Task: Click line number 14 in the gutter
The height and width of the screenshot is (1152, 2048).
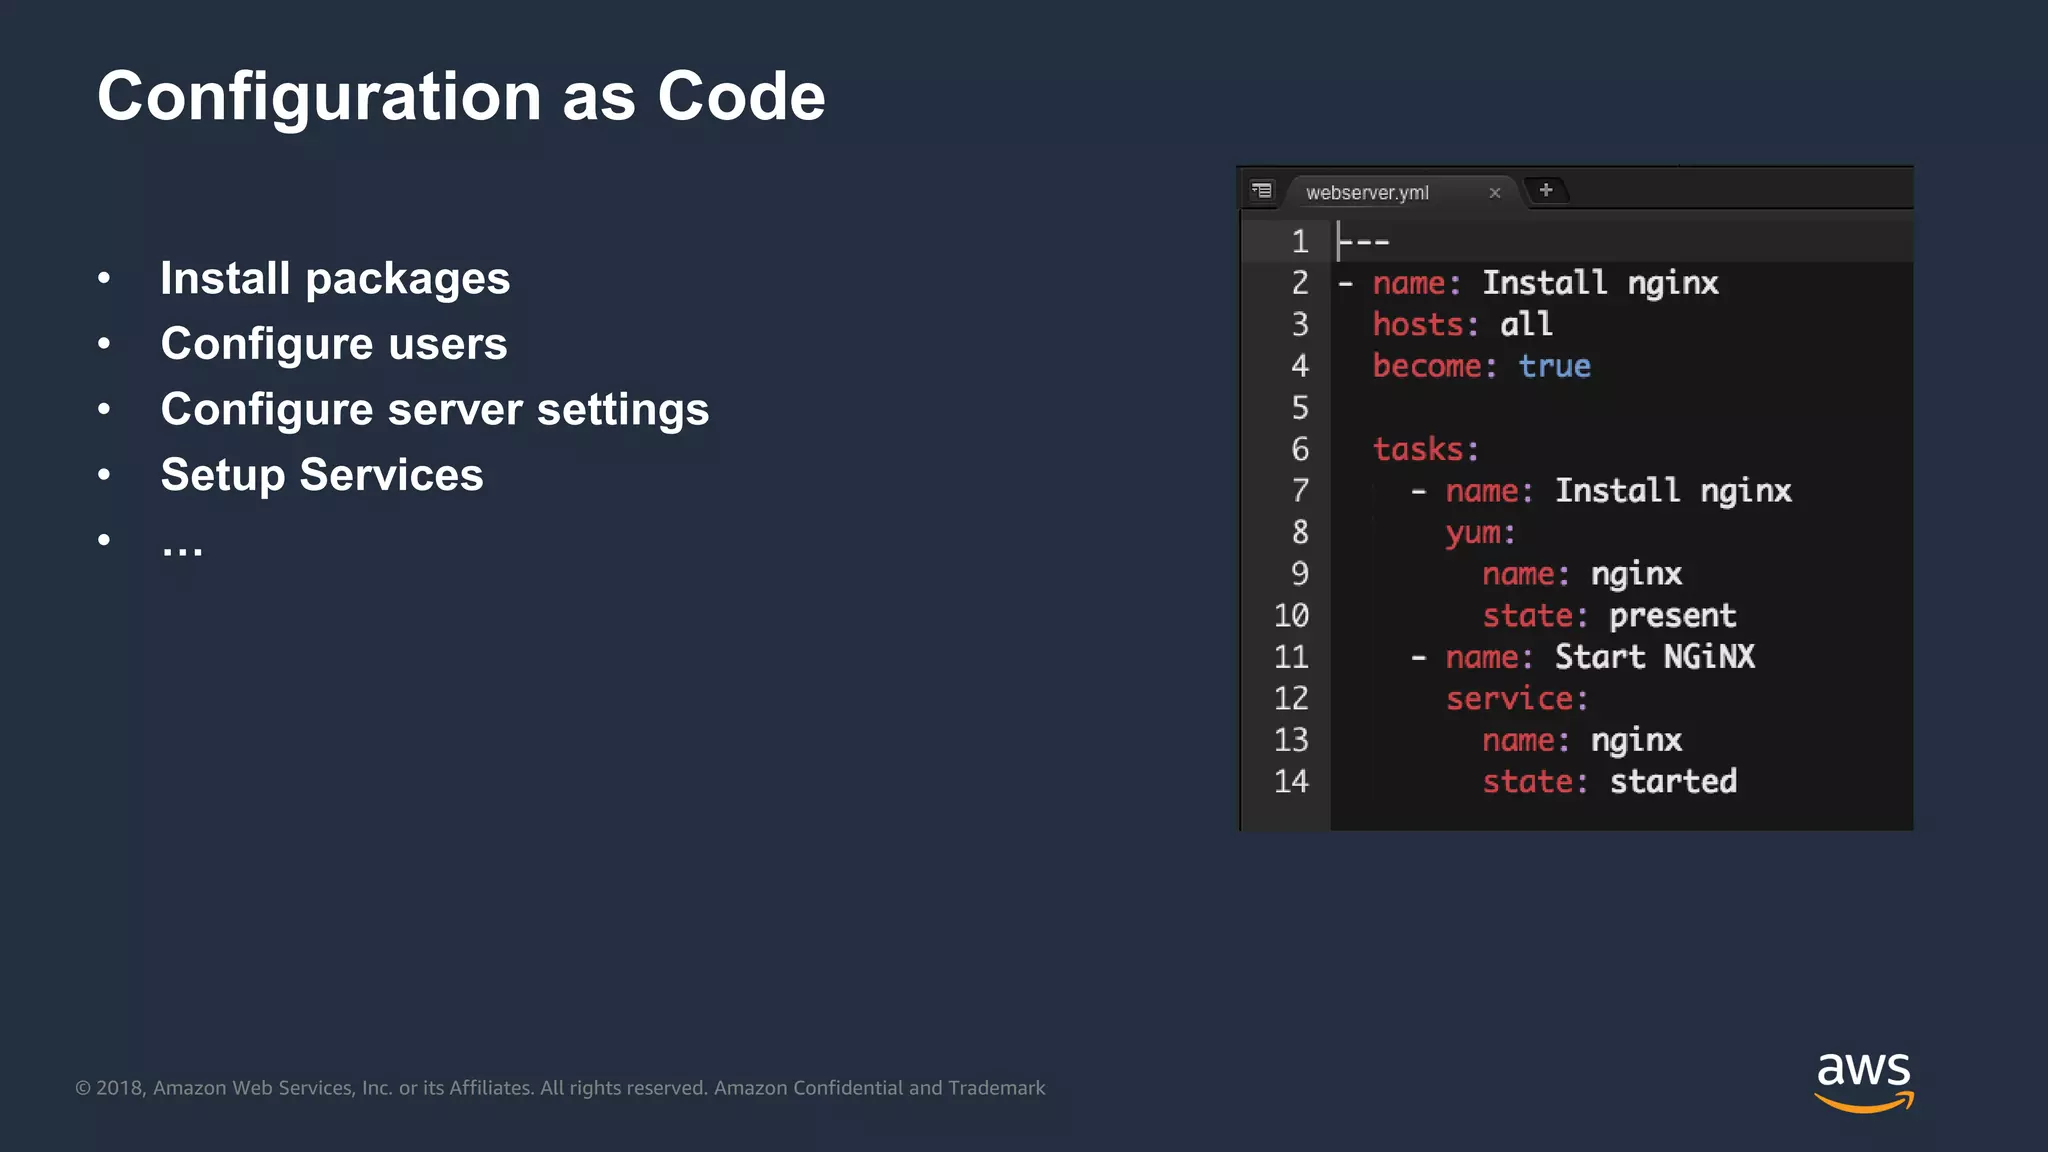Action: coord(1291,781)
